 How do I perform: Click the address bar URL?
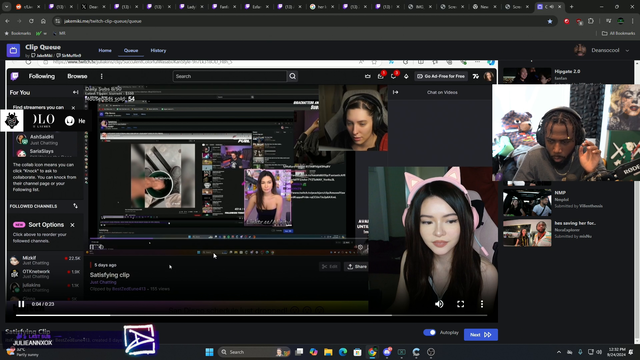tap(103, 21)
